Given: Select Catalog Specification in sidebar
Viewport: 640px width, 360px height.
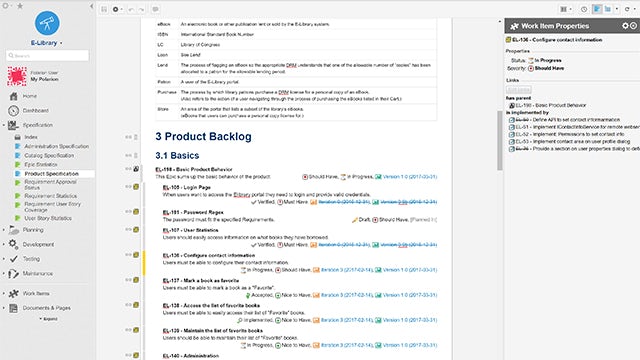Looking at the screenshot, I should [x=49, y=156].
